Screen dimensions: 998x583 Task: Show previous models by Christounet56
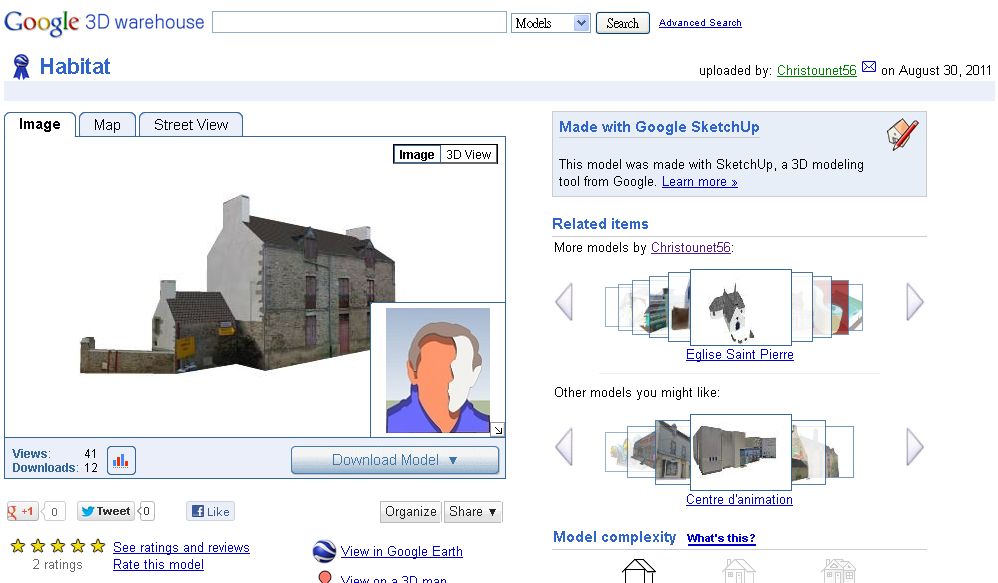point(564,301)
